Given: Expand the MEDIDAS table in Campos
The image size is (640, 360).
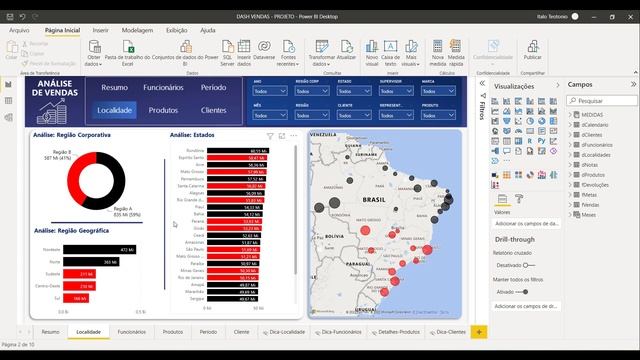Looking at the screenshot, I should pos(570,115).
